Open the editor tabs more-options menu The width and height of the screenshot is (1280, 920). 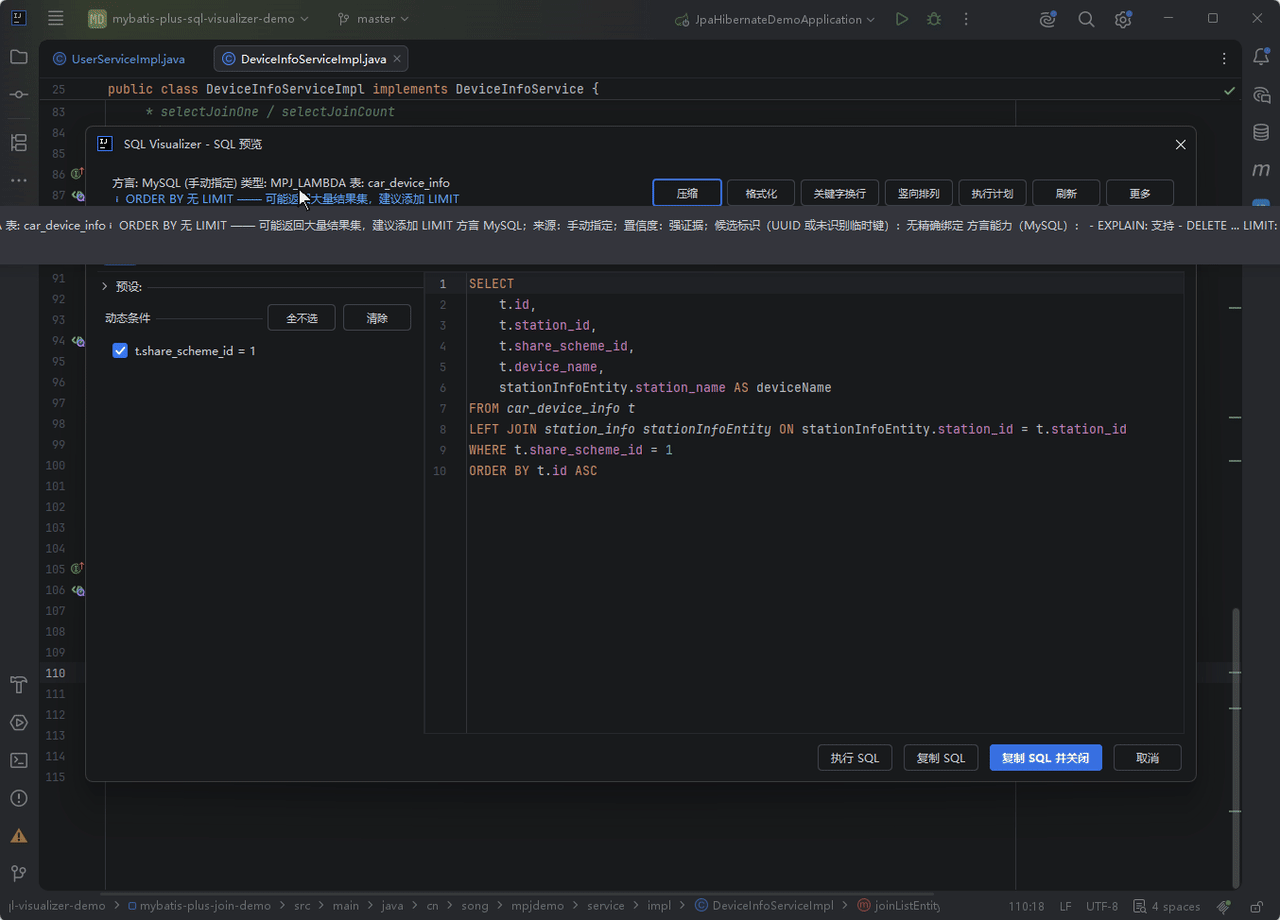1224,59
